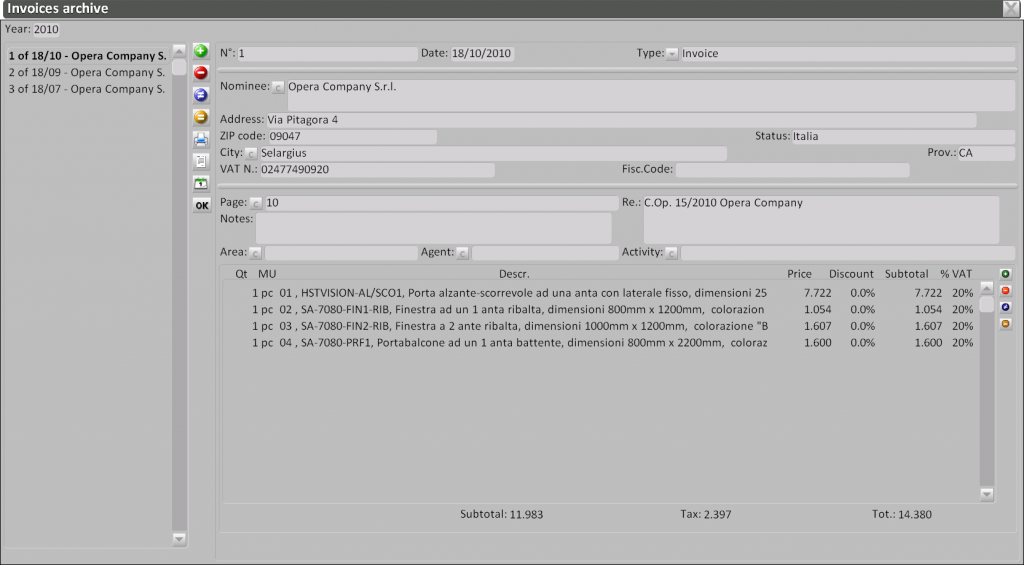
Task: Click the blue not-equal icon in left toolbar
Action: click(201, 95)
